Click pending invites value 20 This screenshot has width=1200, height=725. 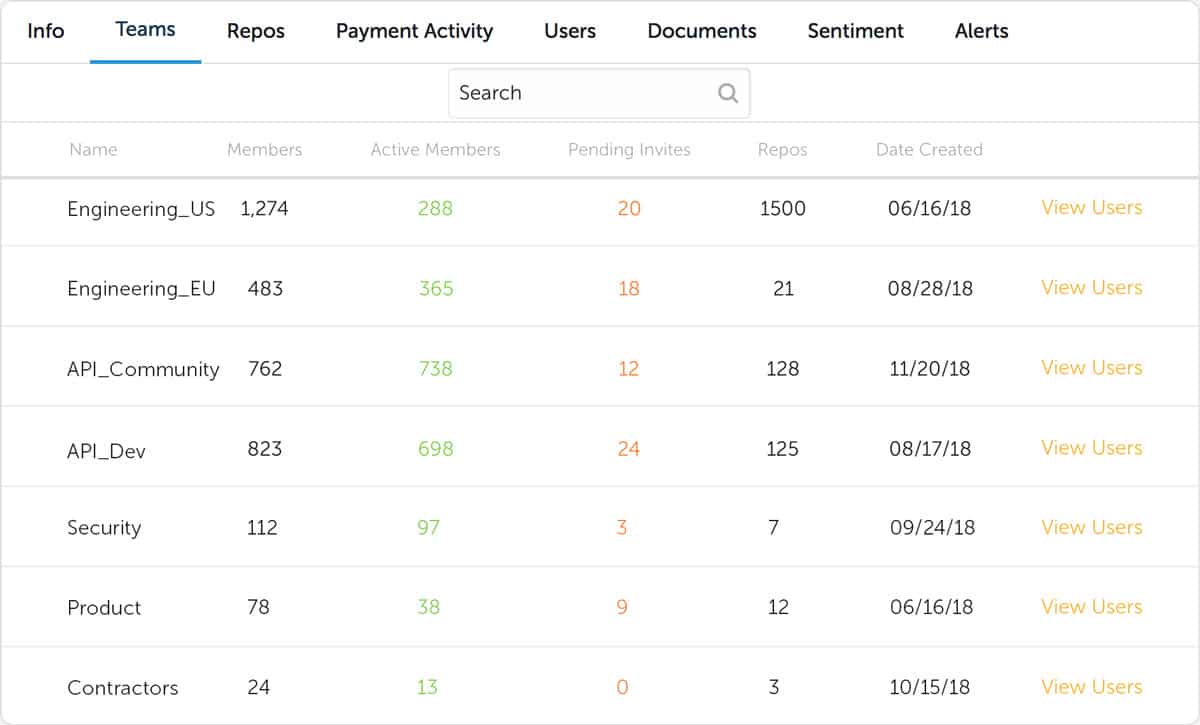(x=629, y=208)
